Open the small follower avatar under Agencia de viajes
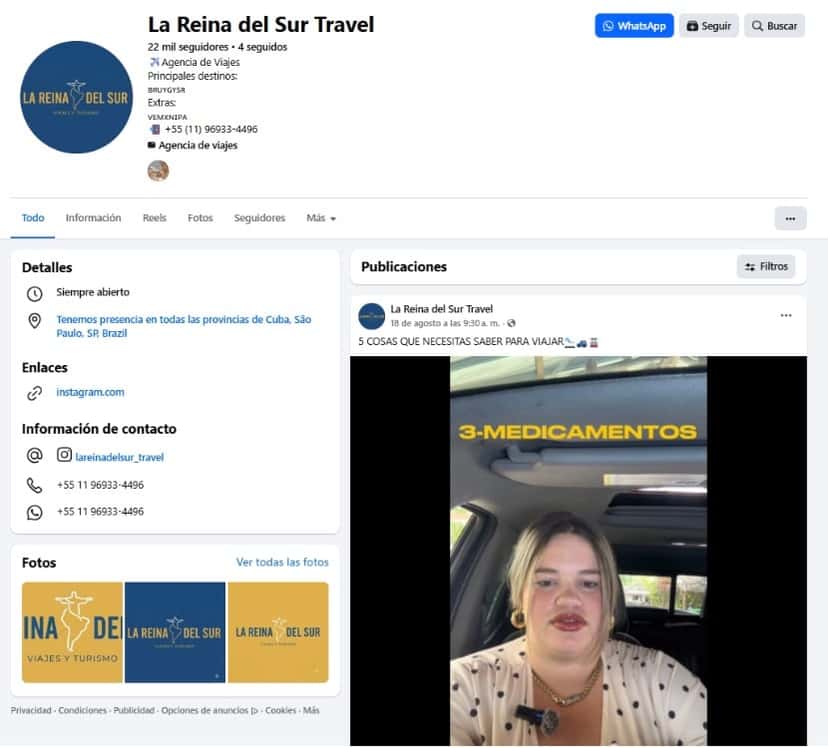The height and width of the screenshot is (748, 828). click(158, 171)
